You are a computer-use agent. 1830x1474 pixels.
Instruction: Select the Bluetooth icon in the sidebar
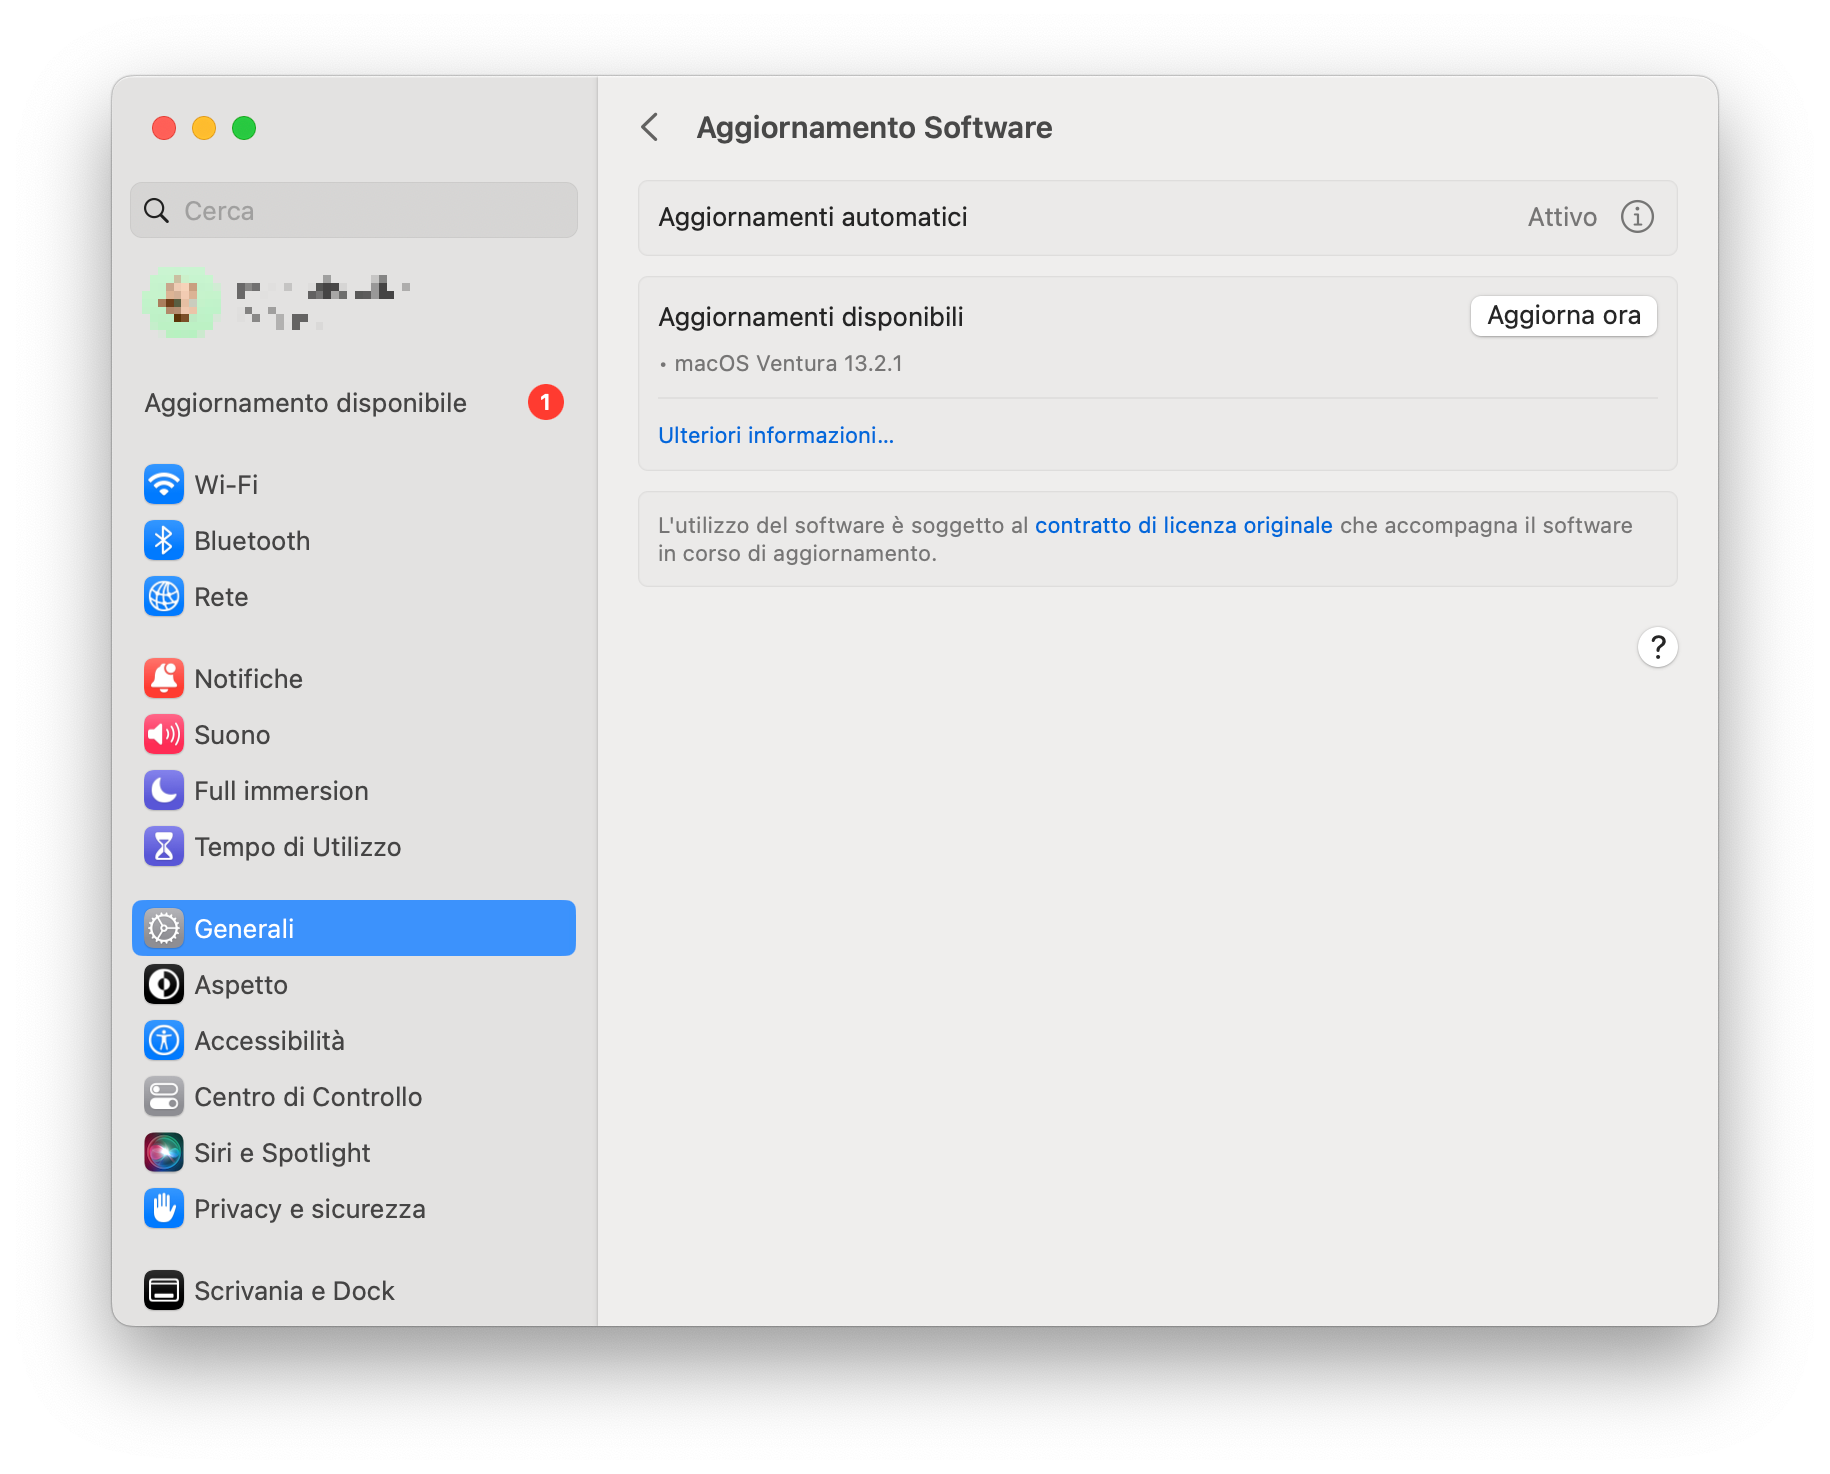click(164, 540)
